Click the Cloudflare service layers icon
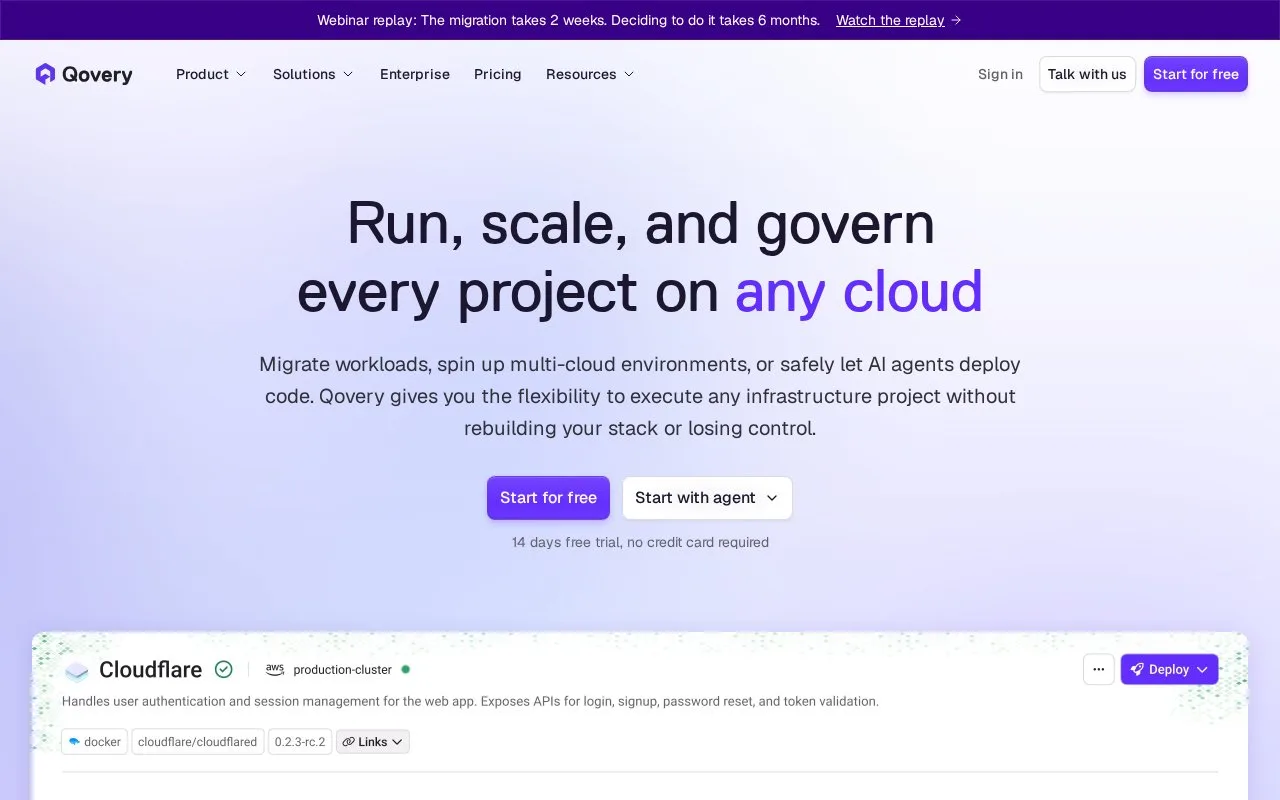The height and width of the screenshot is (800, 1280). click(x=76, y=670)
